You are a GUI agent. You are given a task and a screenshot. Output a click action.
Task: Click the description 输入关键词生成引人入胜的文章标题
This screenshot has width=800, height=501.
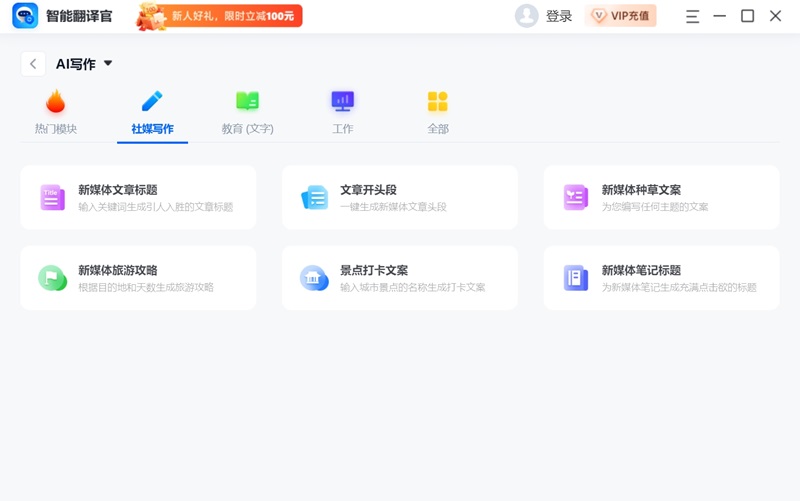[156, 207]
